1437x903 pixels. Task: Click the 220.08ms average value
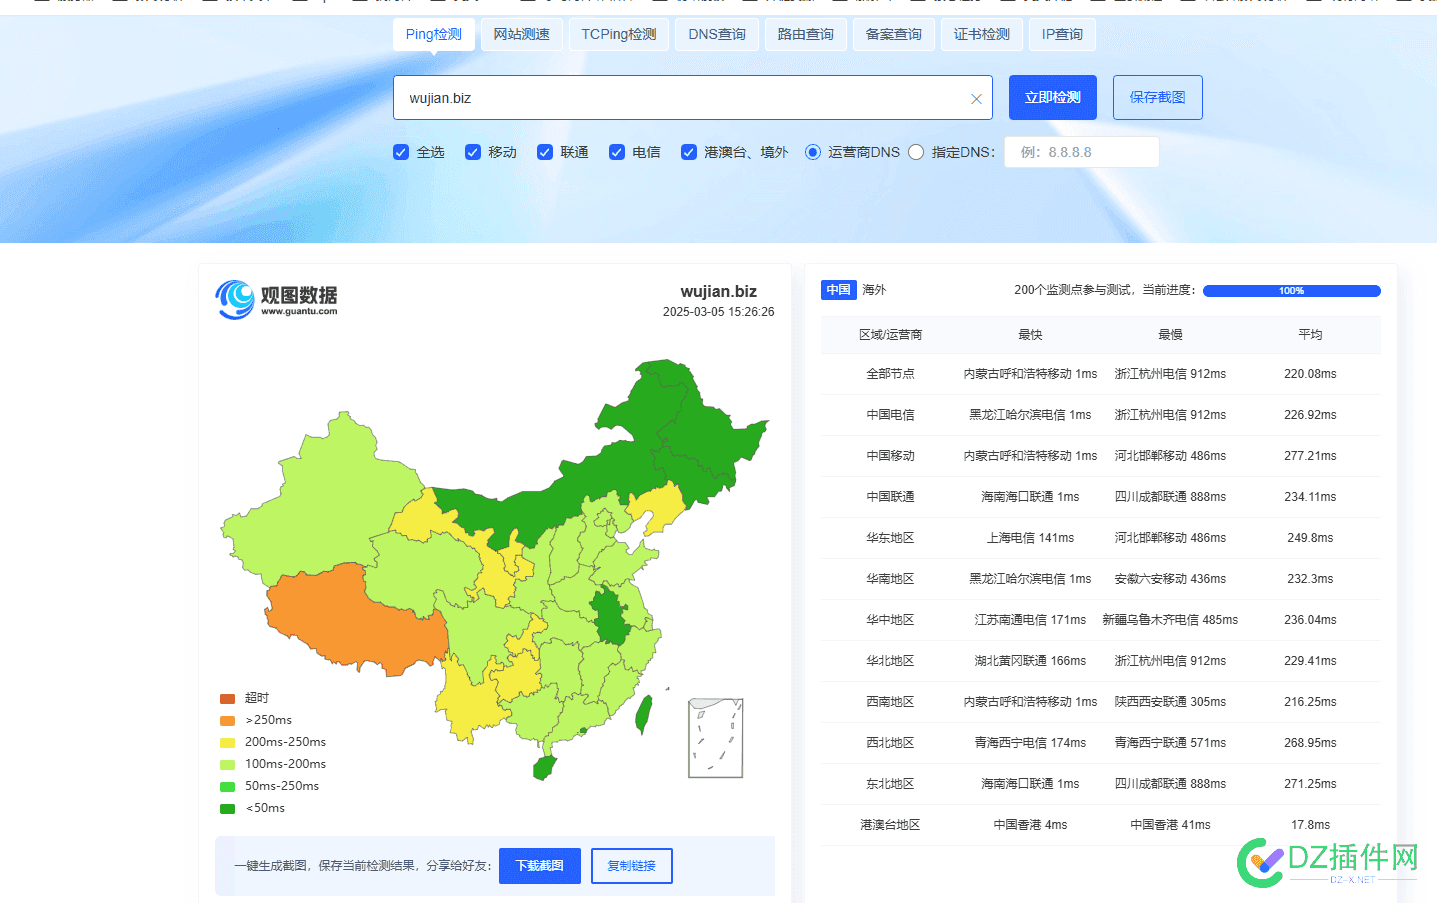tap(1310, 374)
